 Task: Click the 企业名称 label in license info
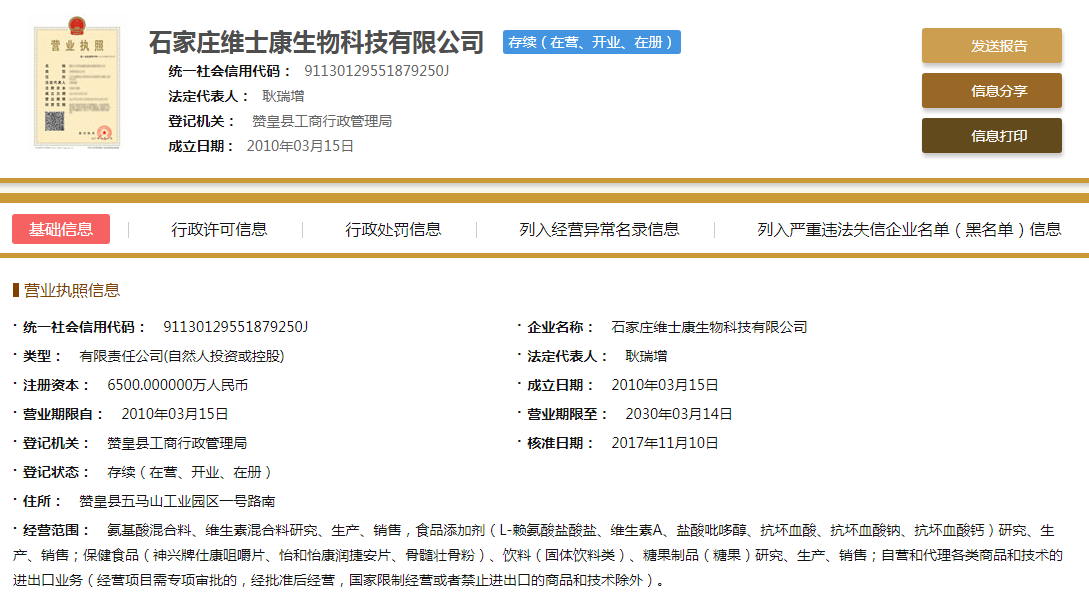coord(561,327)
